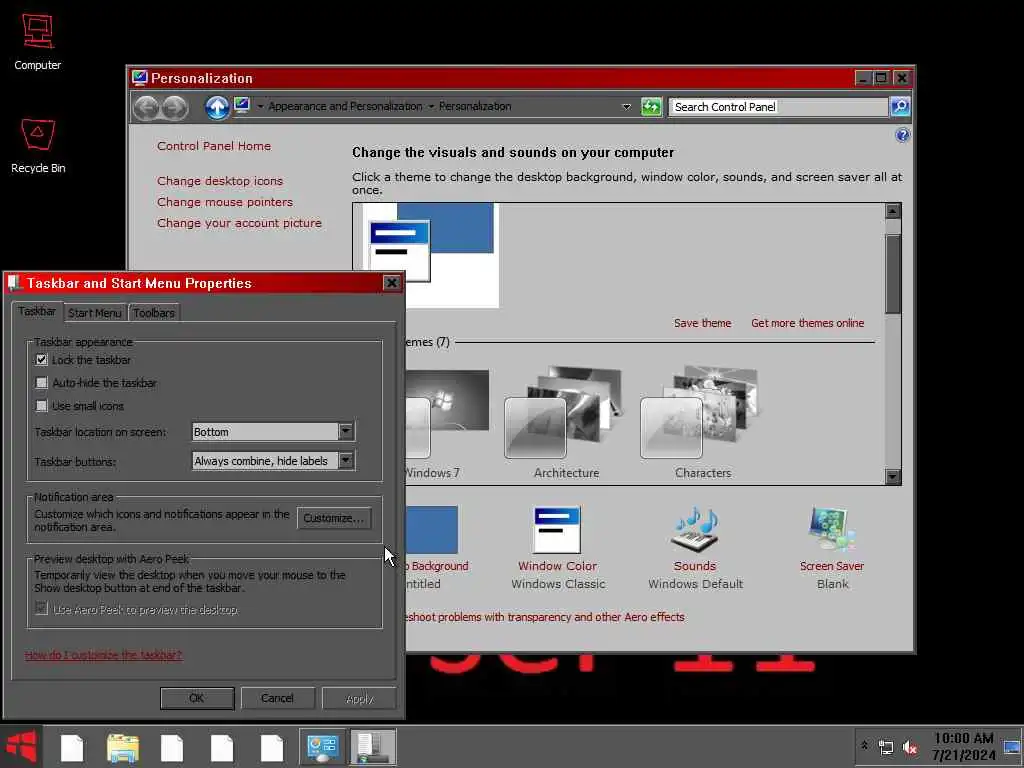1024x768 pixels.
Task: Expand the arrow before Appearance and Personalization breadcrumb
Action: point(260,106)
